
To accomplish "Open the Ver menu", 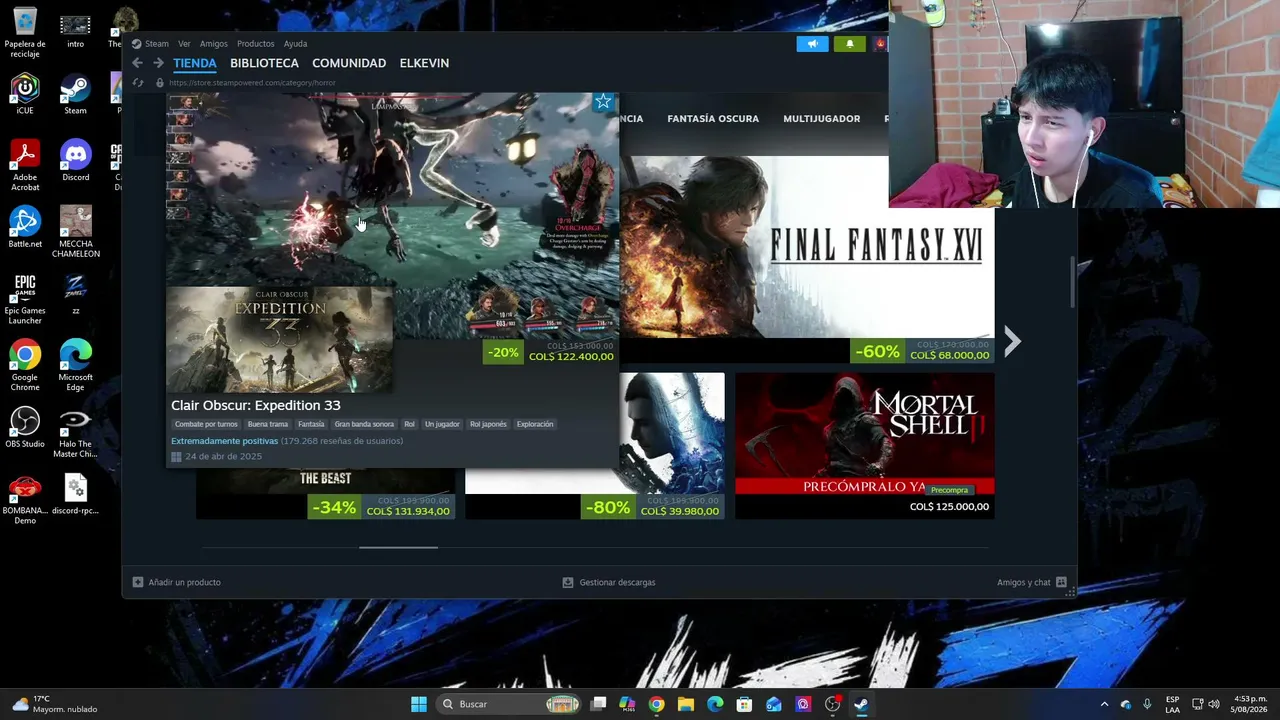I will 184,44.
